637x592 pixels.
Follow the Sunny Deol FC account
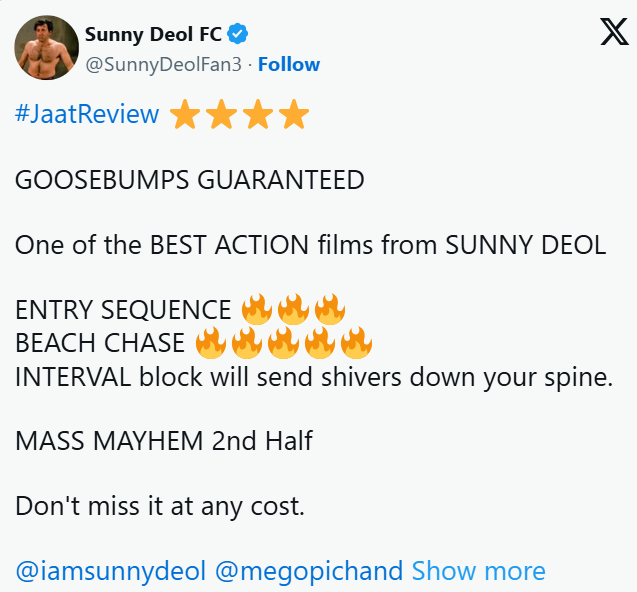point(289,64)
